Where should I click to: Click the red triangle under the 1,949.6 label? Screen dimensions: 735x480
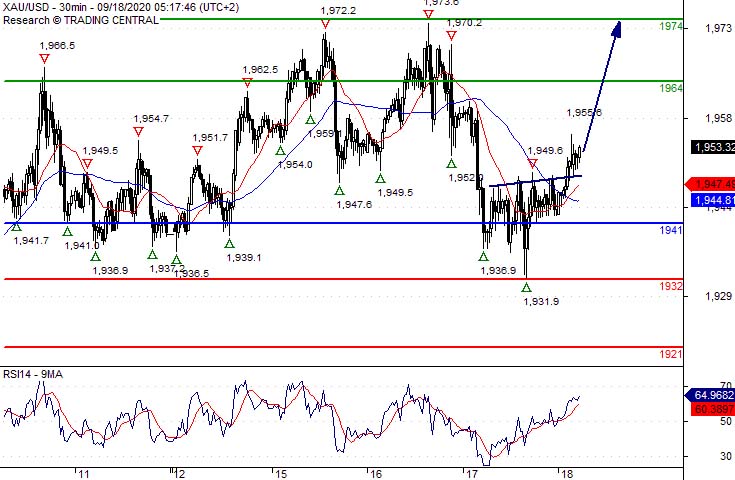(532, 164)
